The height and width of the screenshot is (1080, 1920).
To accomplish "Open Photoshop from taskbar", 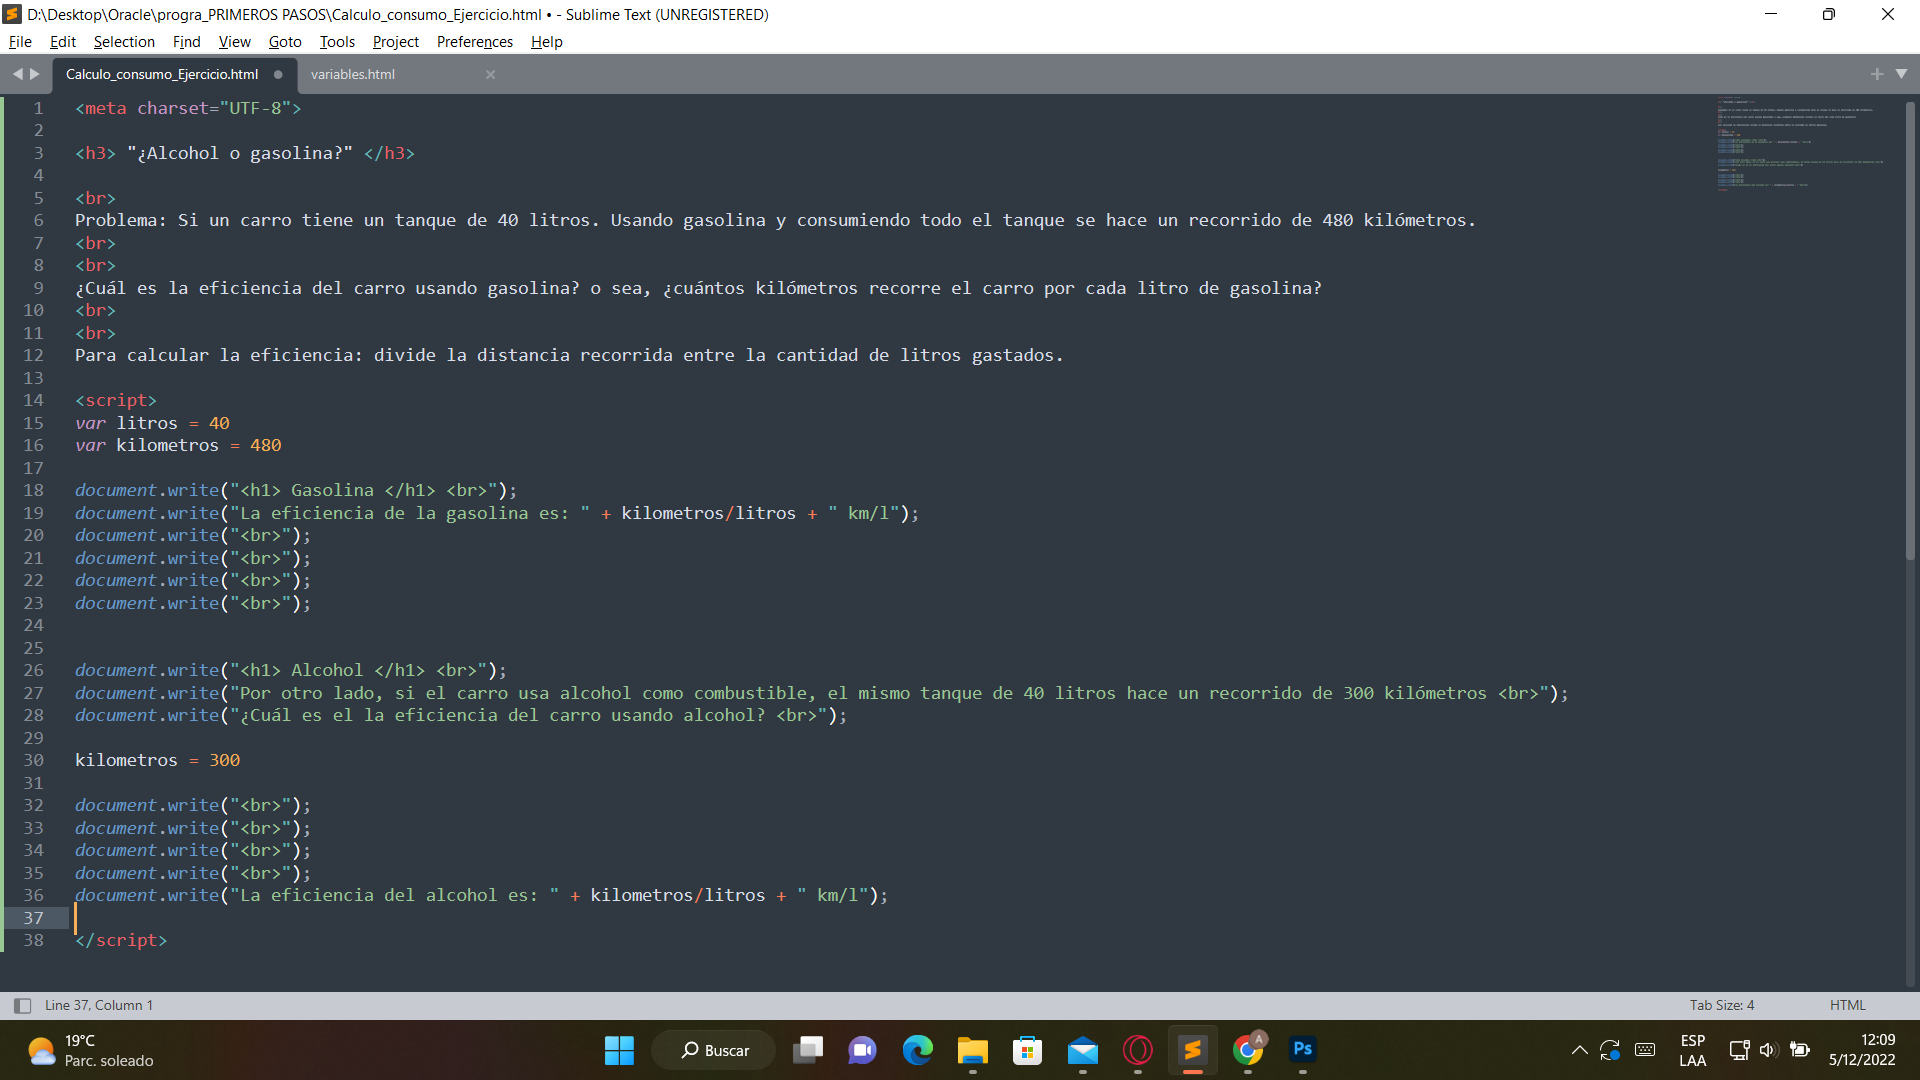I will tap(1302, 1050).
